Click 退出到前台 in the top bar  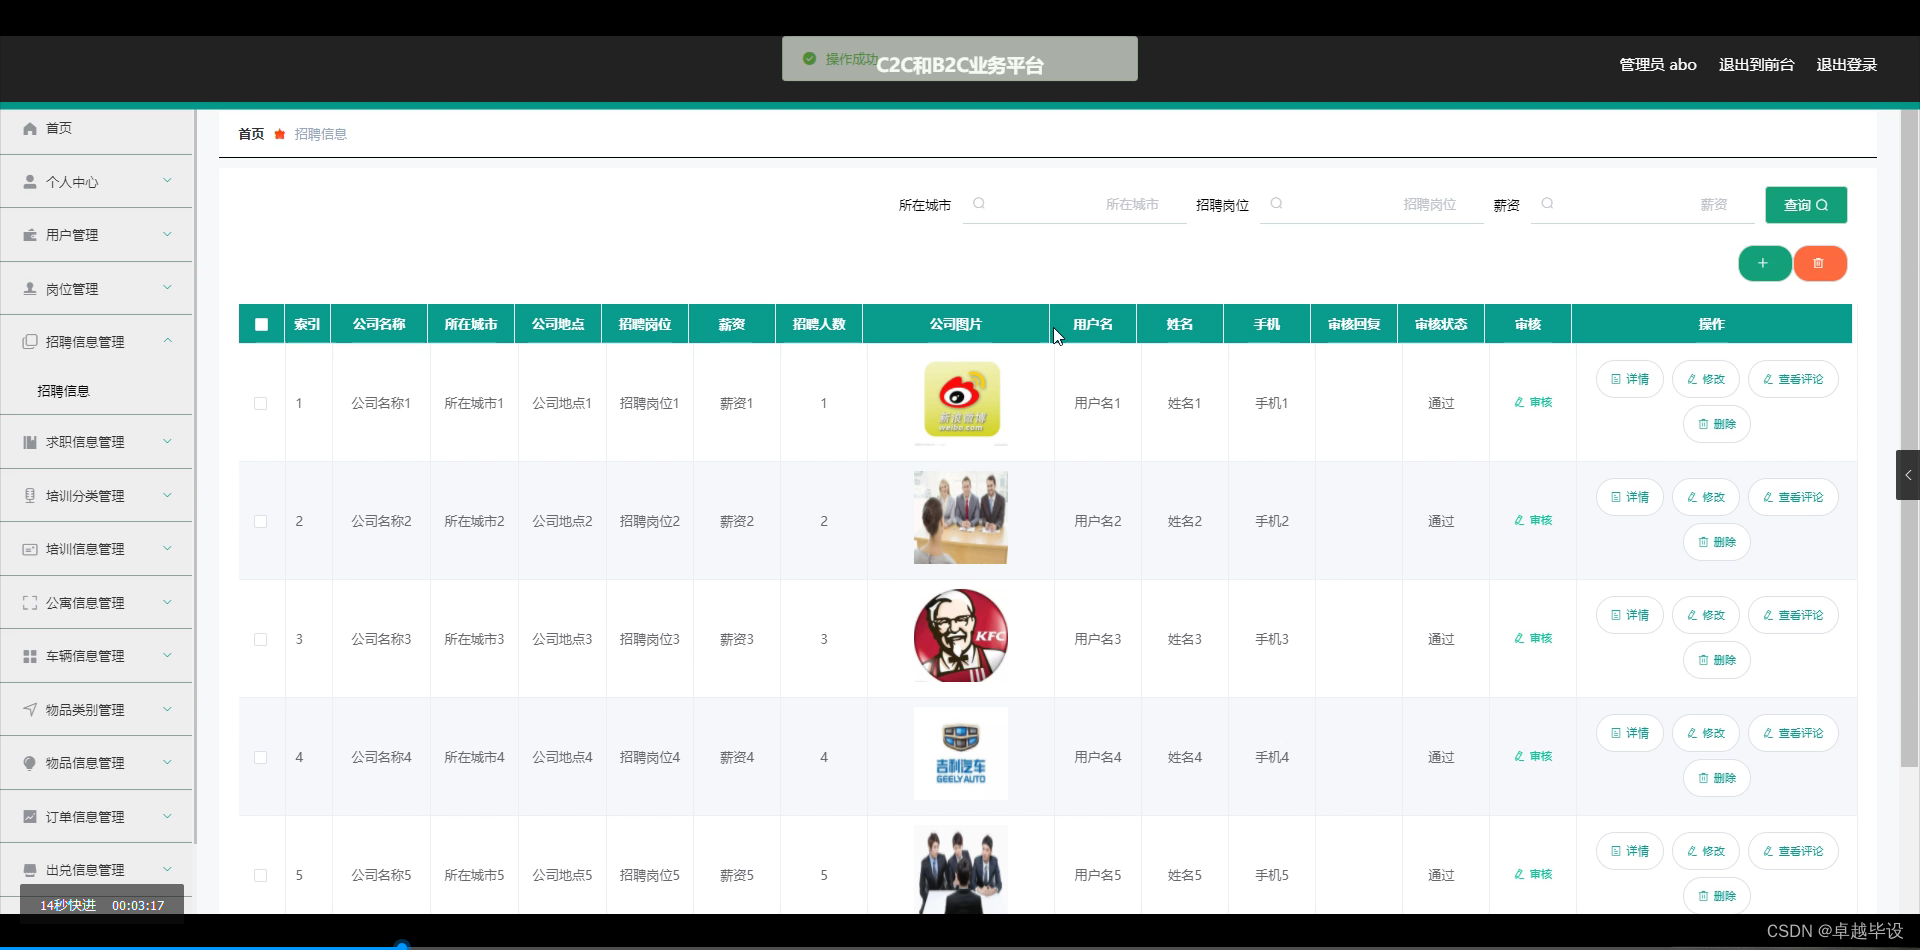[1755, 64]
